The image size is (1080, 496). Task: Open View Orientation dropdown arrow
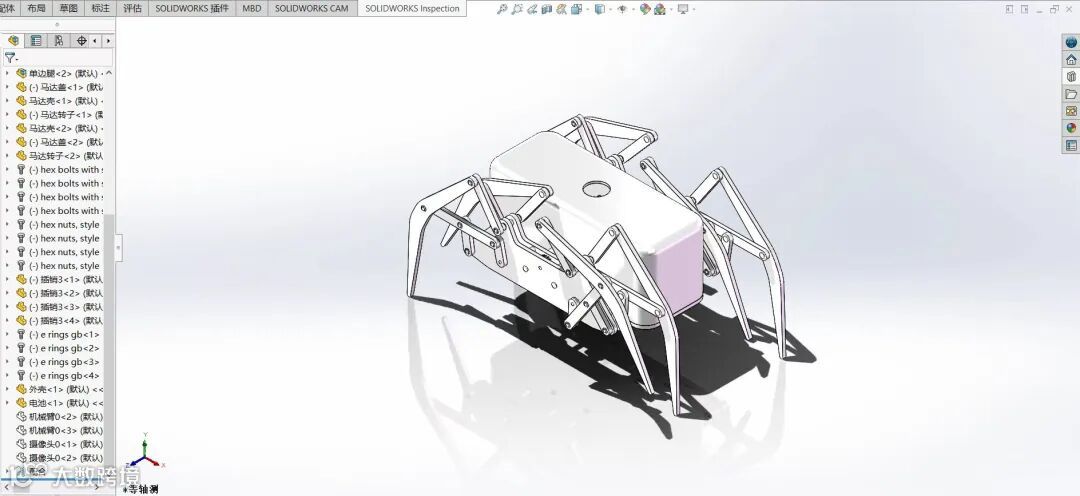[x=588, y=9]
